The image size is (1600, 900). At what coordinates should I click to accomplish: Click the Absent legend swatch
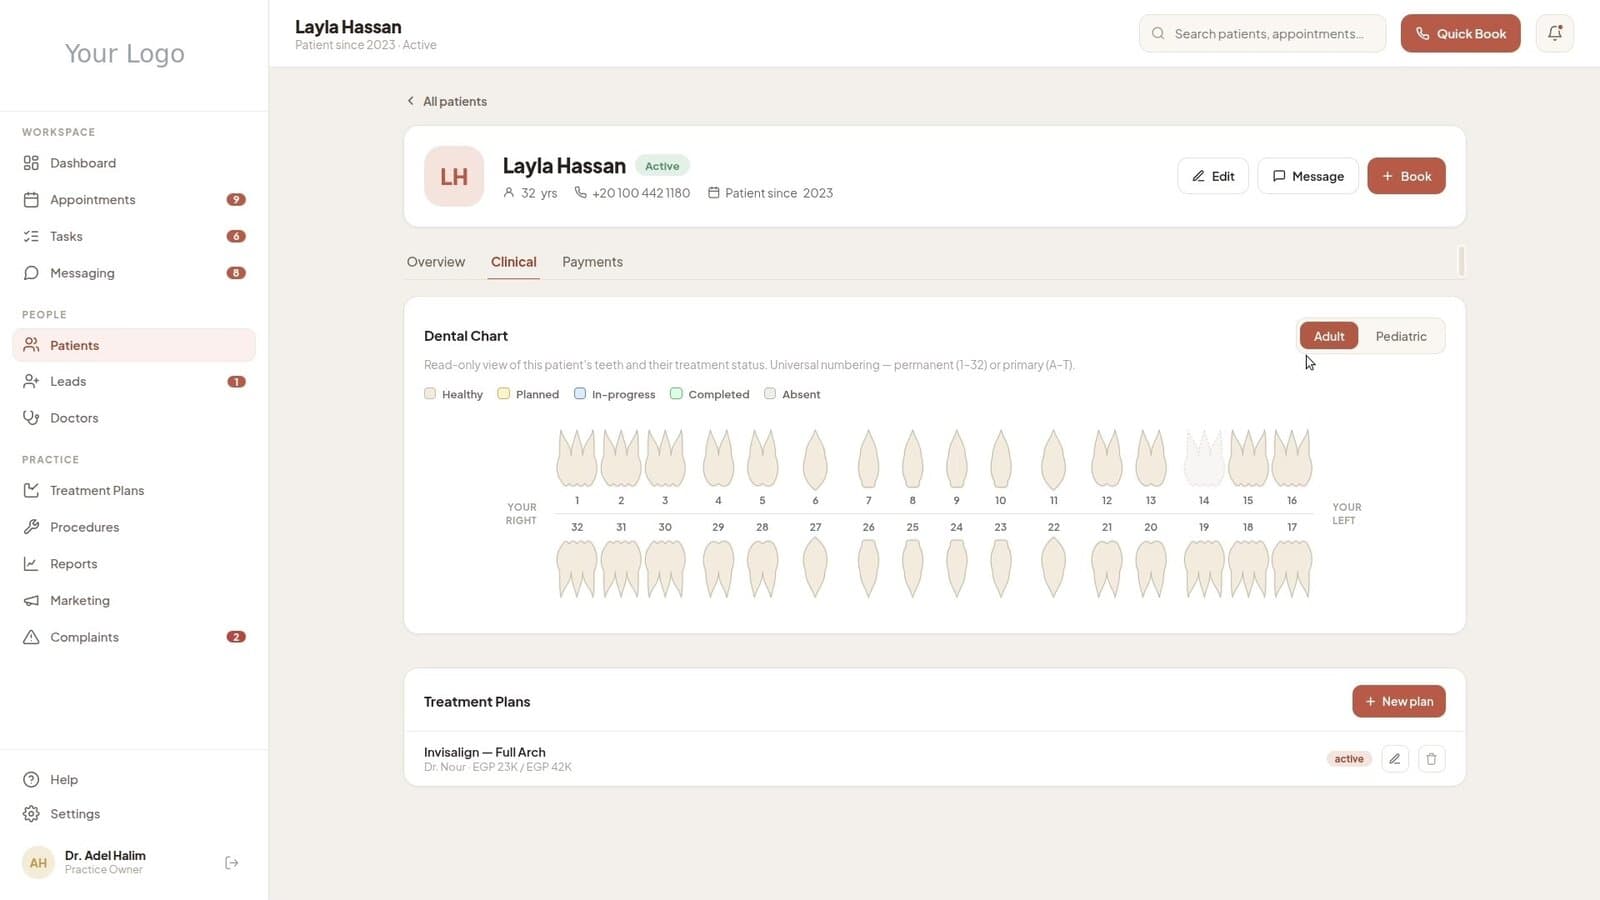point(770,394)
